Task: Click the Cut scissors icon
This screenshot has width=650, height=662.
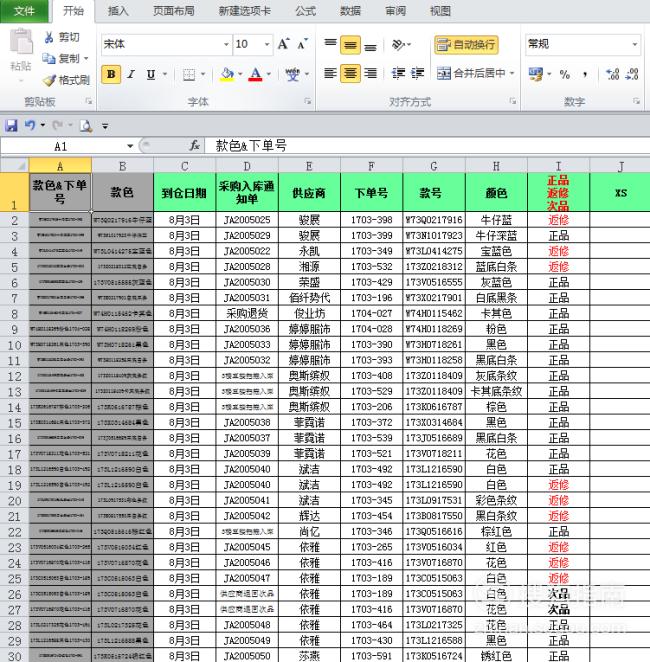Action: [x=49, y=37]
